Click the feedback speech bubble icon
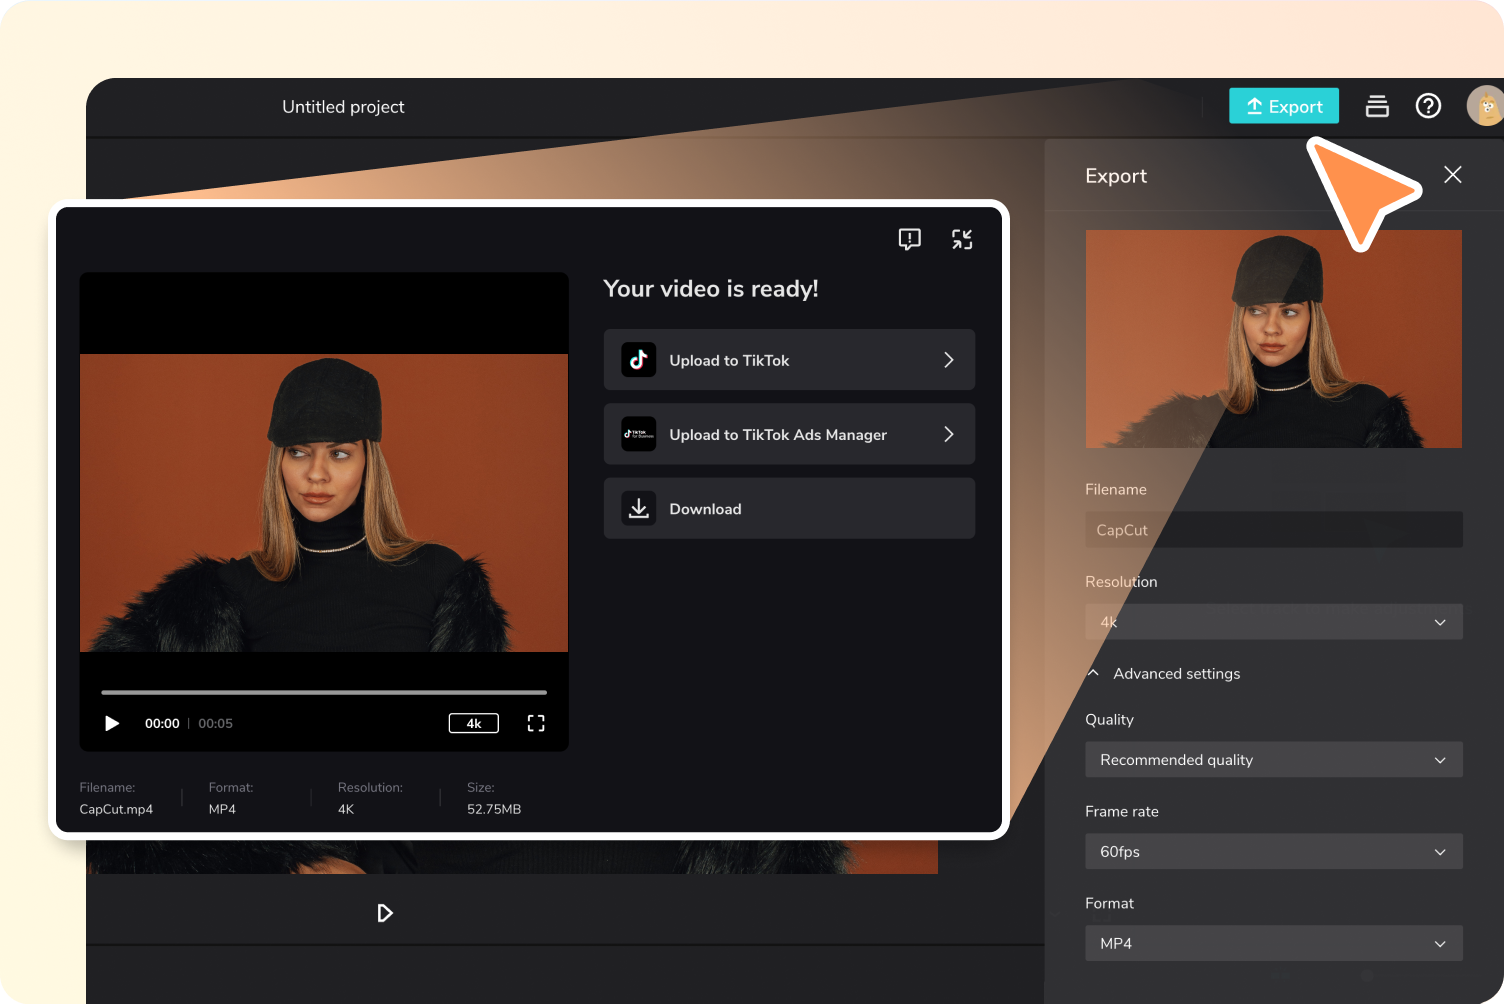Screen dimensions: 1504x1004 [909, 239]
